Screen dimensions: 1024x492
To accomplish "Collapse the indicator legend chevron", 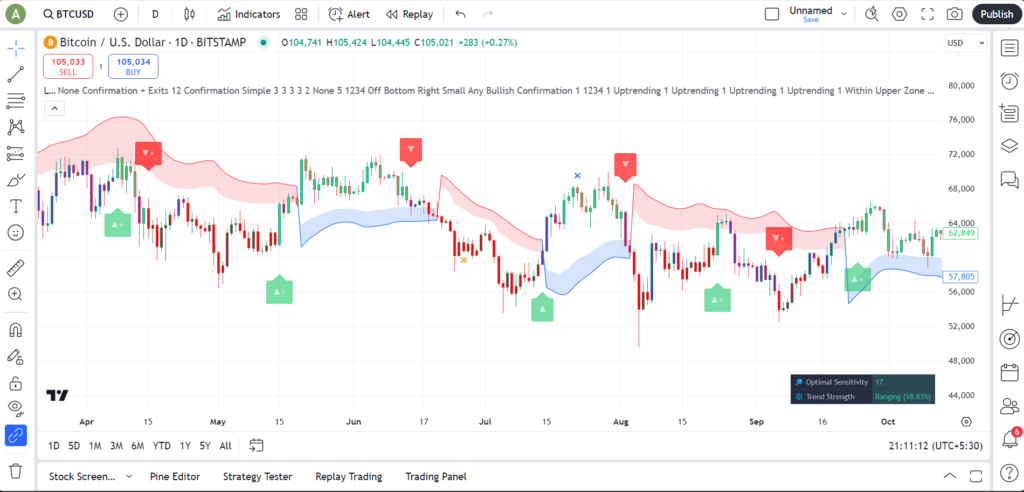I will click(54, 108).
